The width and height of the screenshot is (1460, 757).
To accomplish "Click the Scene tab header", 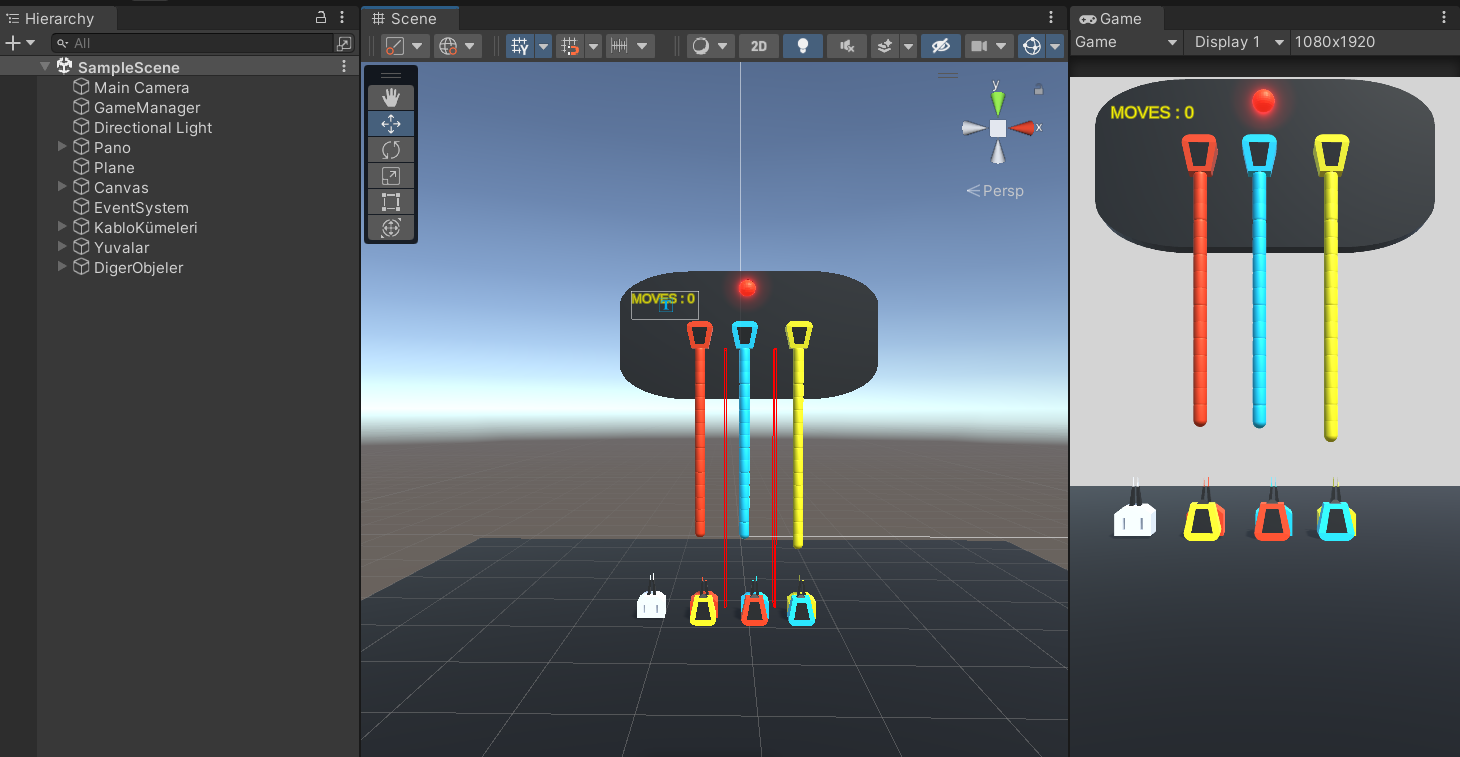I will coord(409,17).
